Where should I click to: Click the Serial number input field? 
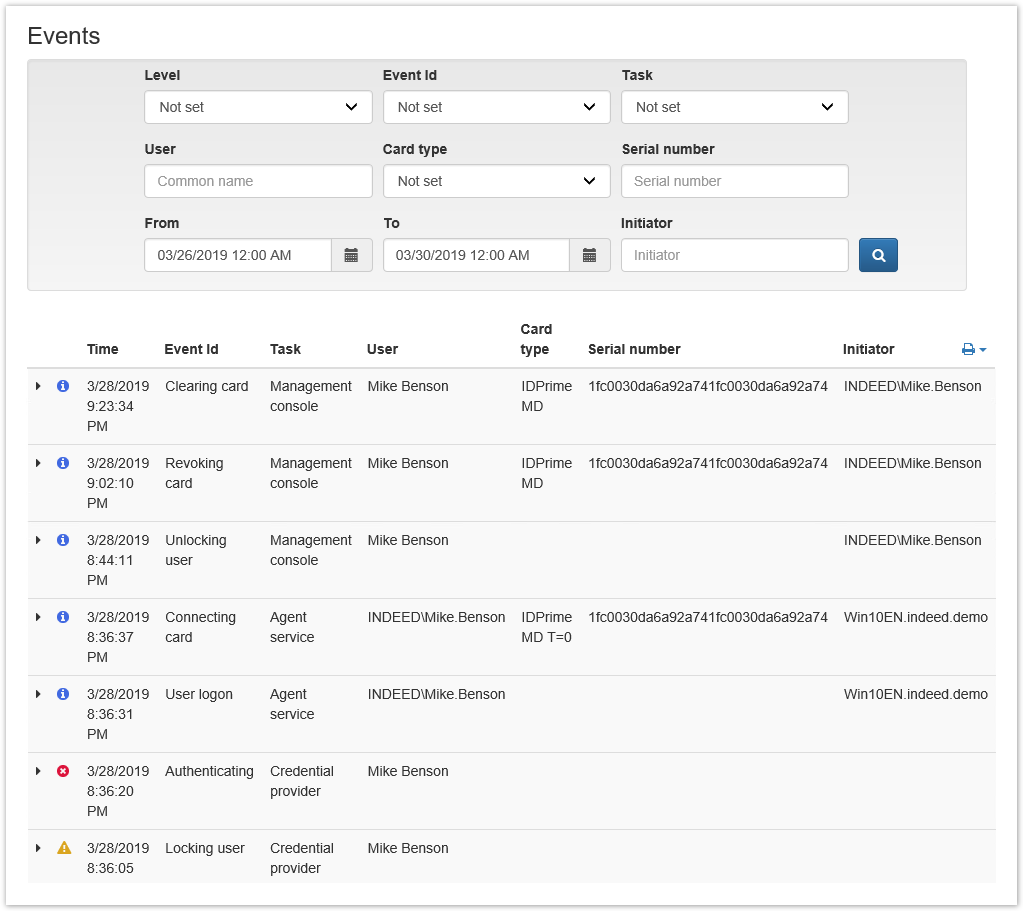pos(734,181)
